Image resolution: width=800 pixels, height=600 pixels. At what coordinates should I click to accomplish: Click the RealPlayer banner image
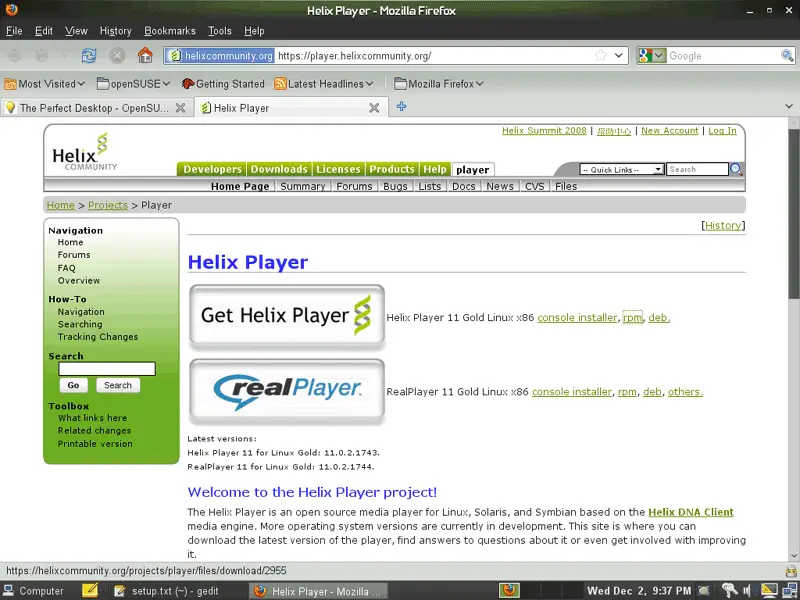pos(287,391)
